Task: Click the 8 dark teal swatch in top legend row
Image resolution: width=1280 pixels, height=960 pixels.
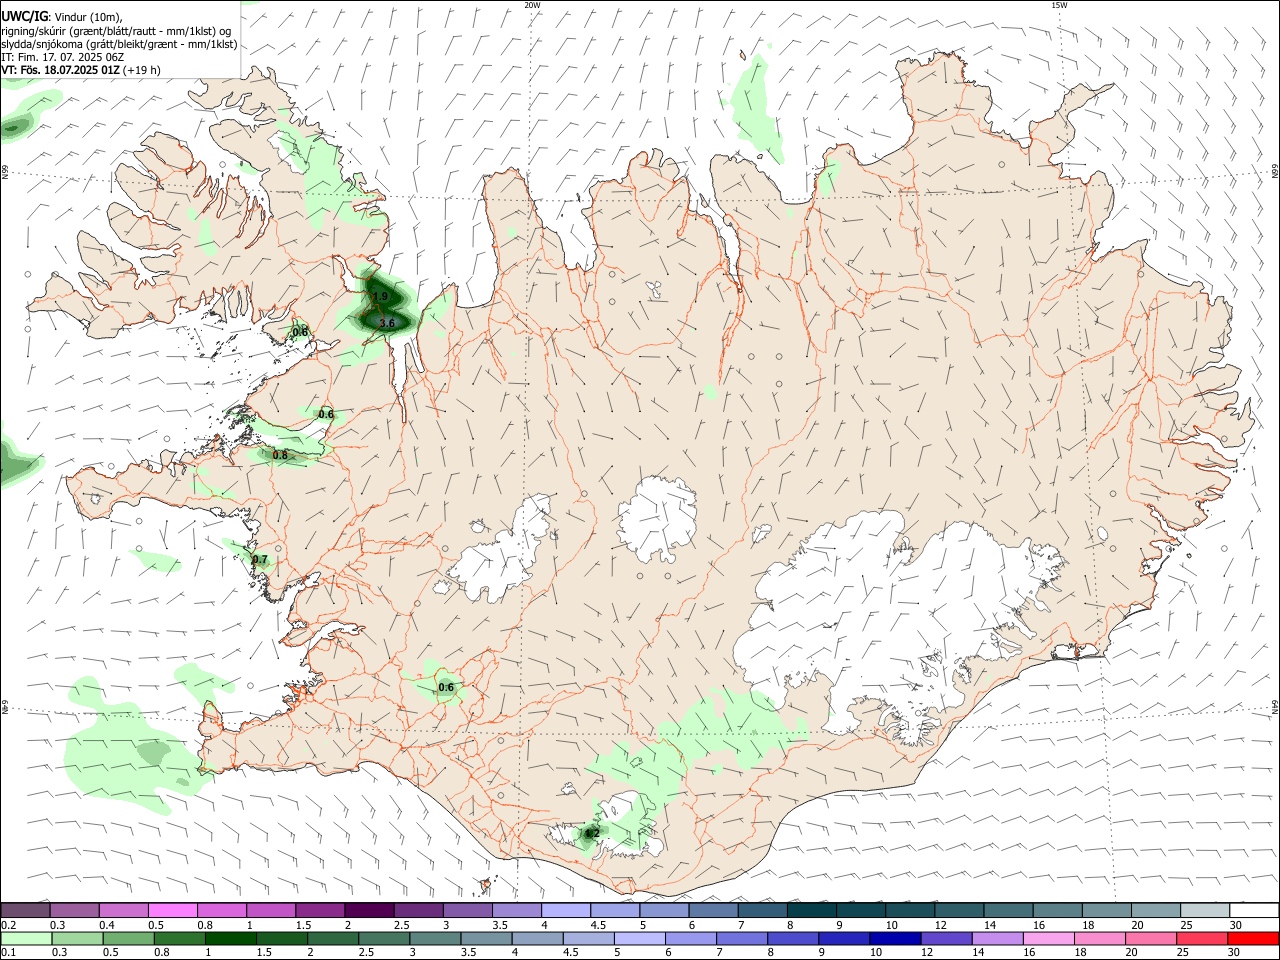Action: pyautogui.click(x=811, y=910)
